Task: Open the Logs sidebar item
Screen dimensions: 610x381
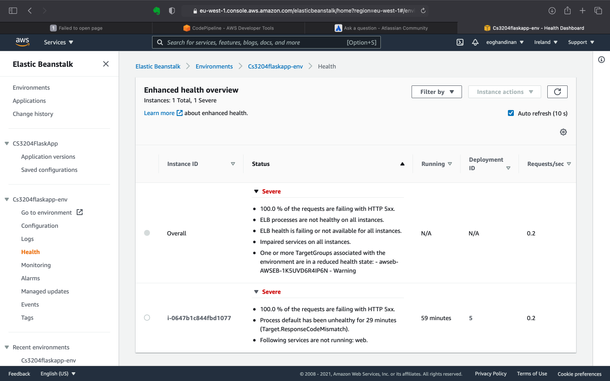Action: [x=27, y=239]
